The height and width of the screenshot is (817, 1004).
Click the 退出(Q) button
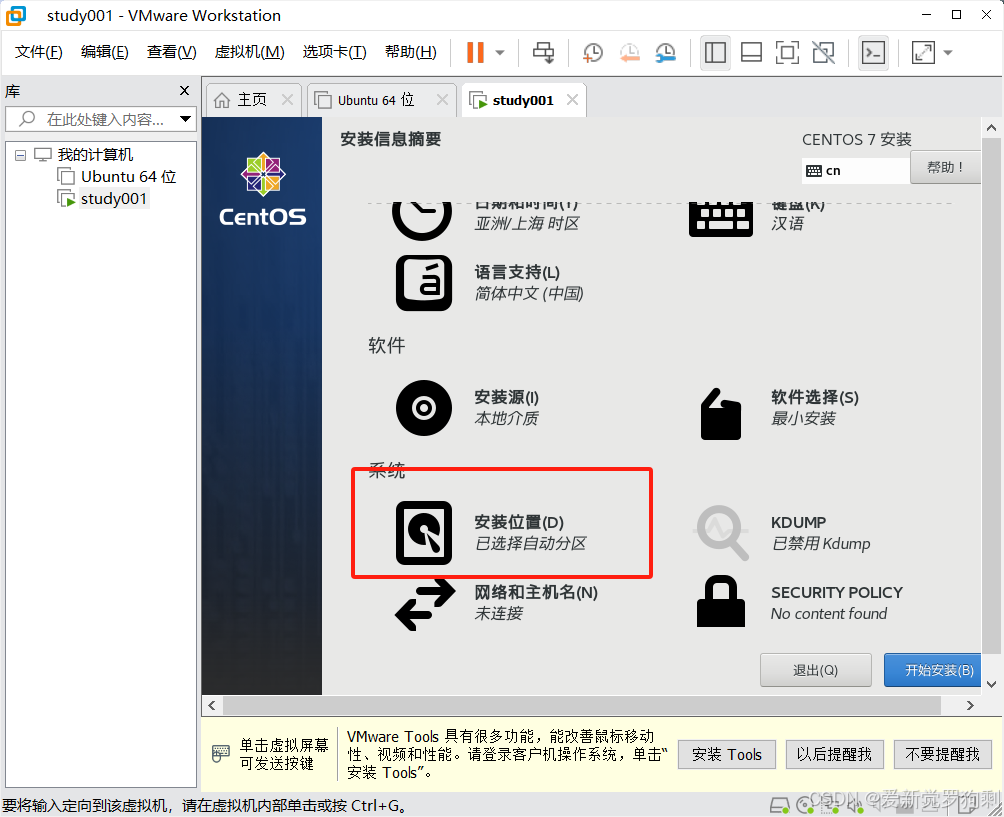click(x=815, y=670)
